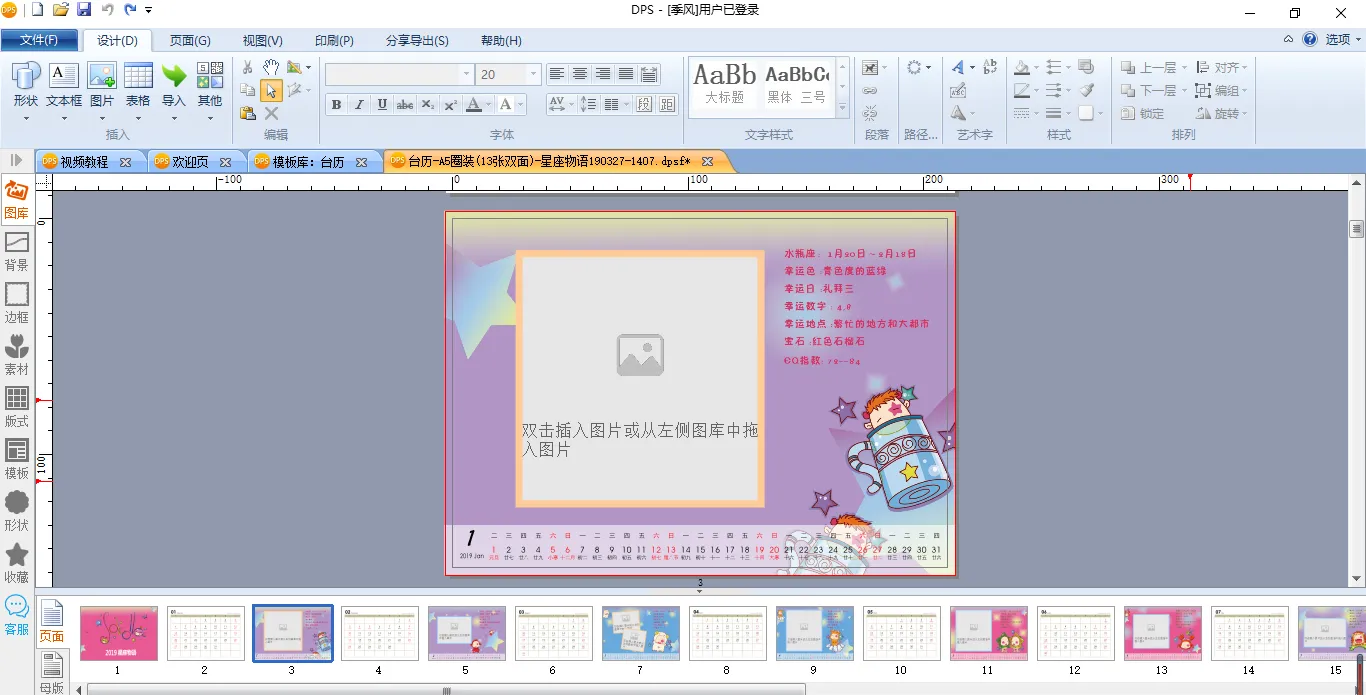Select page 7 thumbnail
Screen dimensions: 1366x695
click(x=640, y=633)
